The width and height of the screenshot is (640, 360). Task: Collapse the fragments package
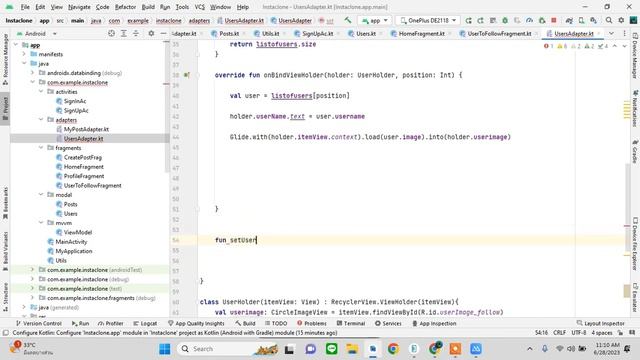pos(41,148)
